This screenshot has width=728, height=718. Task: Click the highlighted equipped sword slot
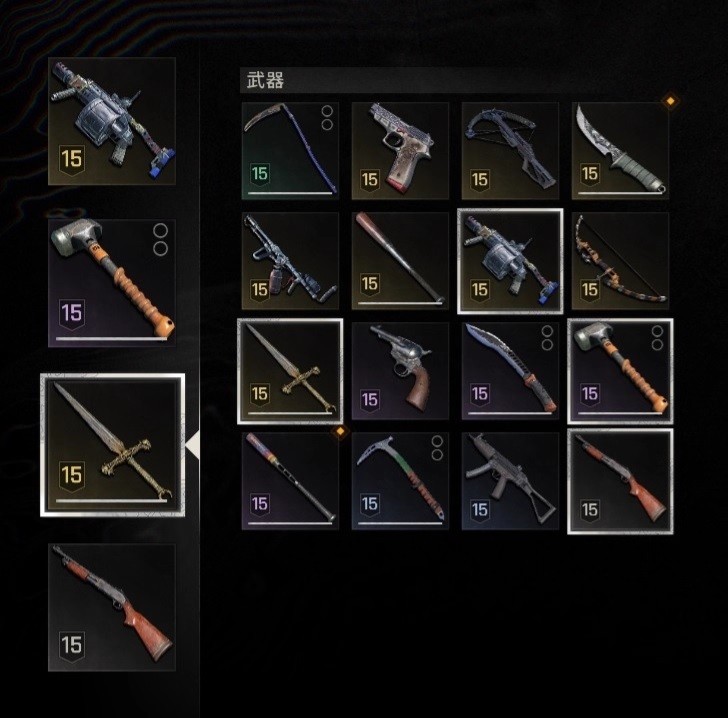click(x=113, y=445)
